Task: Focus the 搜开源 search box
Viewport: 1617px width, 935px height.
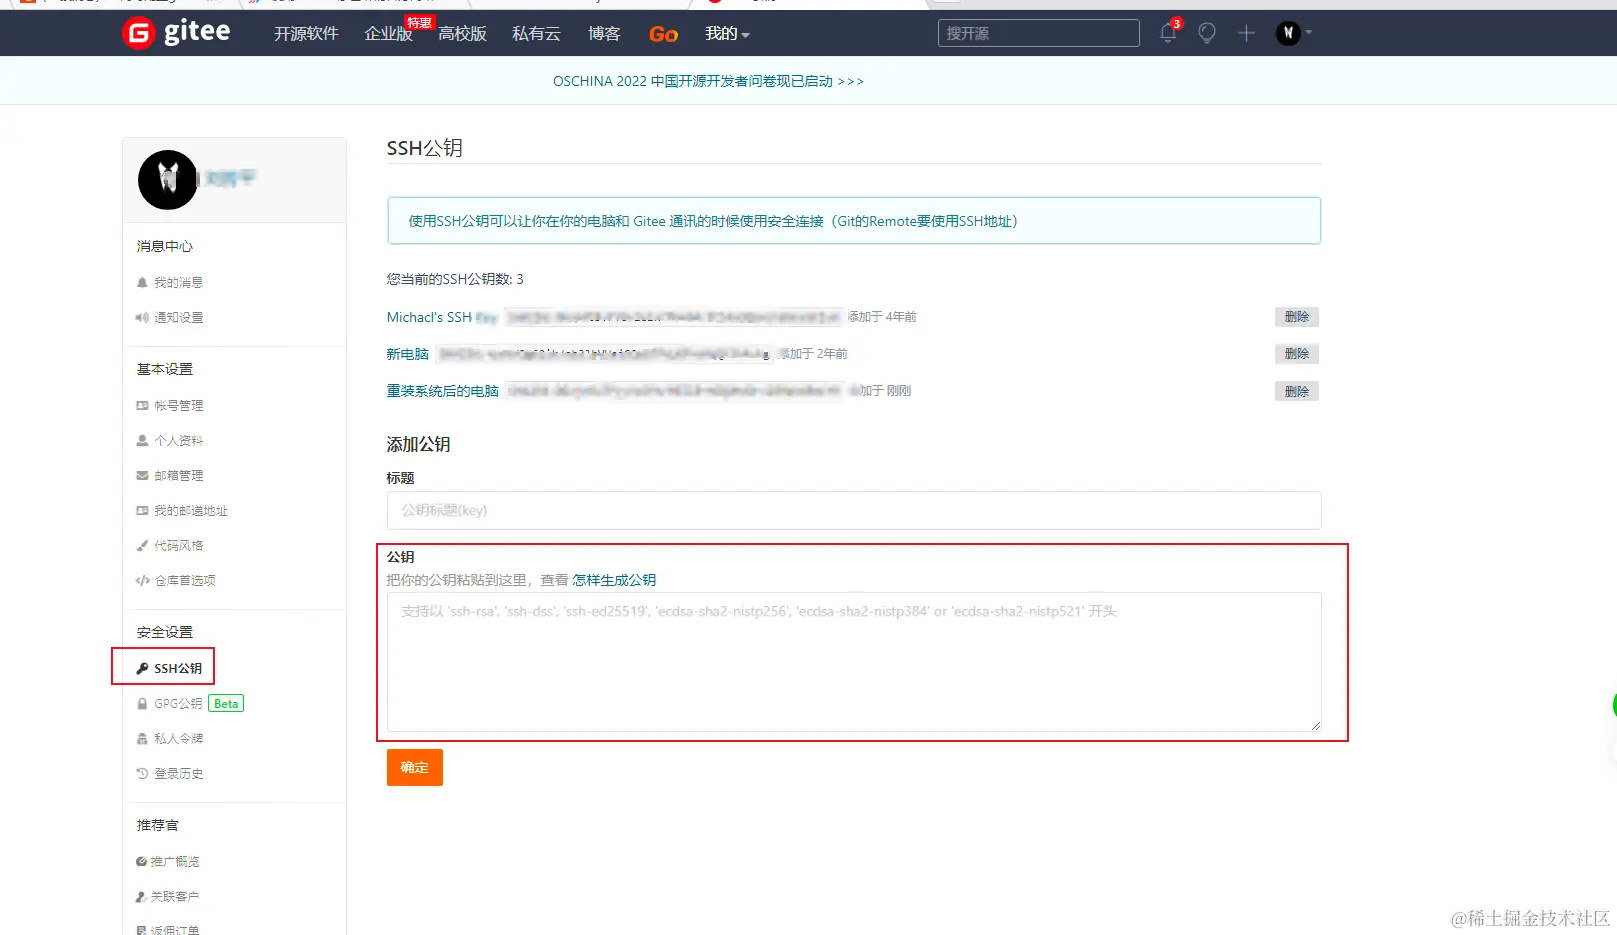Action: pos(1038,33)
